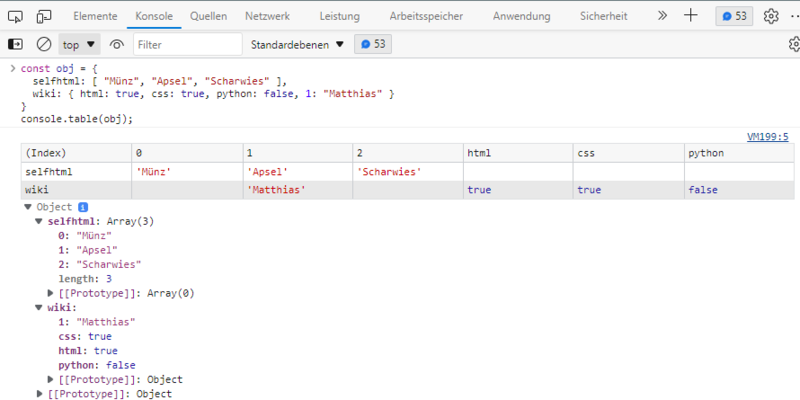
Task: Click the python: false property
Action: coord(97,365)
